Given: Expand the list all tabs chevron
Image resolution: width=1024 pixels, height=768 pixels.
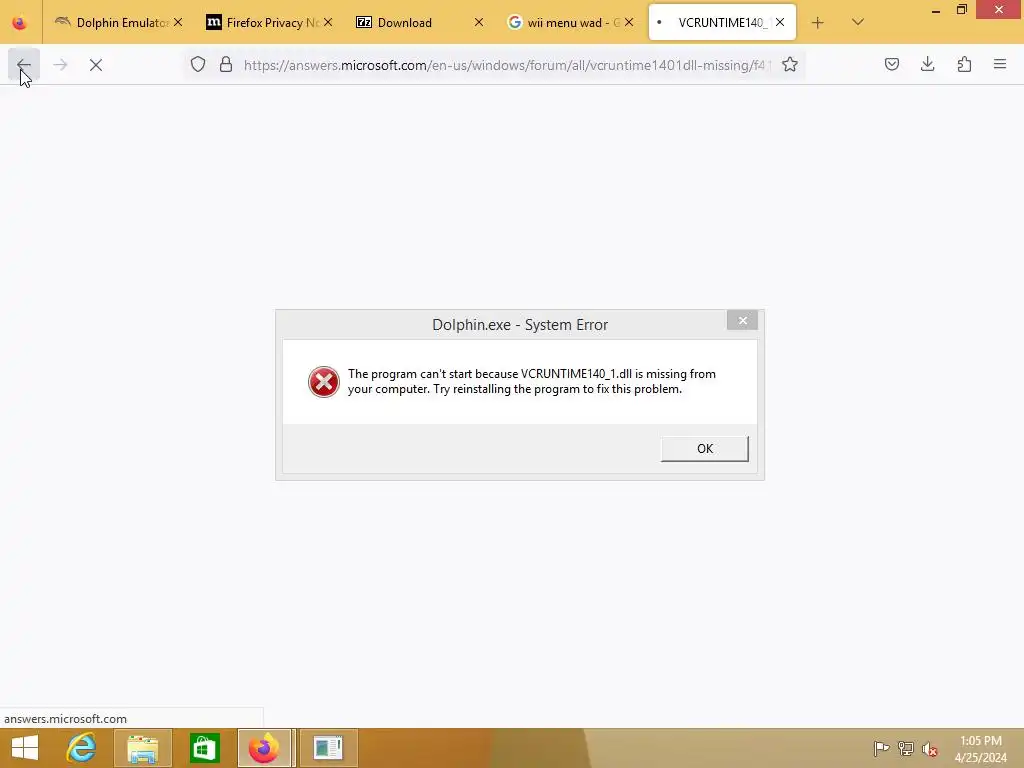Looking at the screenshot, I should pyautogui.click(x=858, y=22).
